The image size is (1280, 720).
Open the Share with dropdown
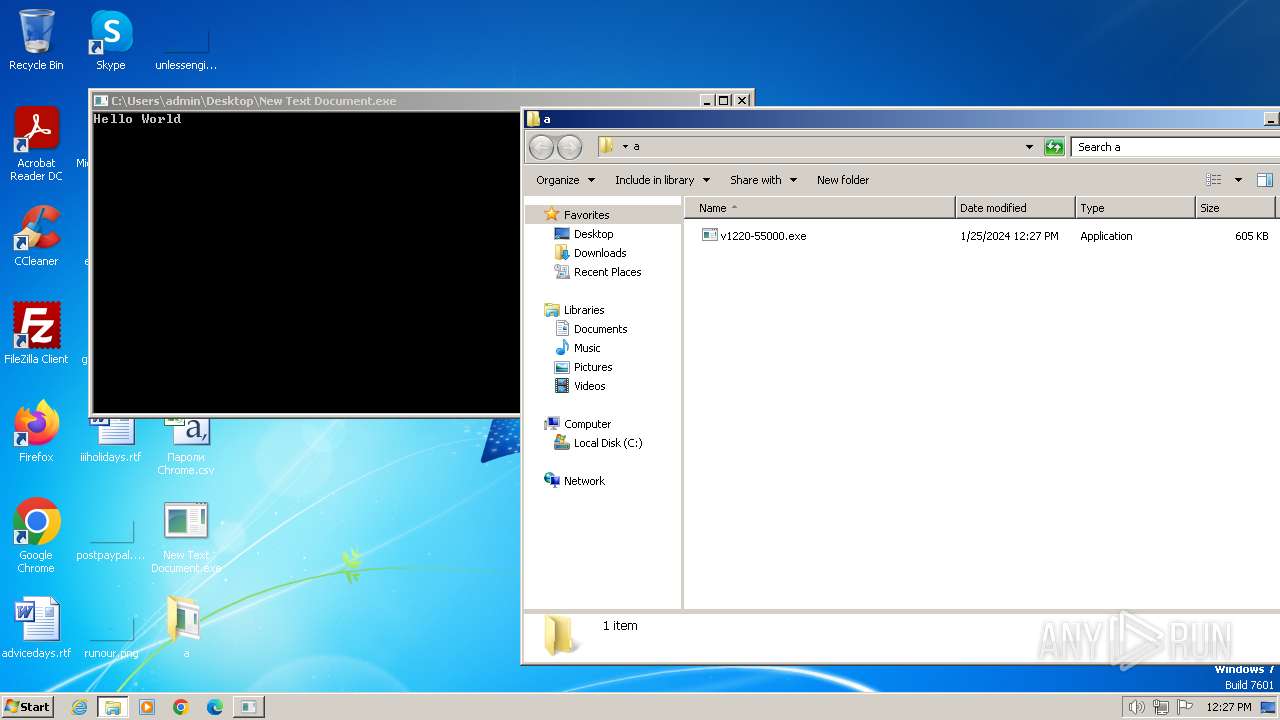point(763,180)
